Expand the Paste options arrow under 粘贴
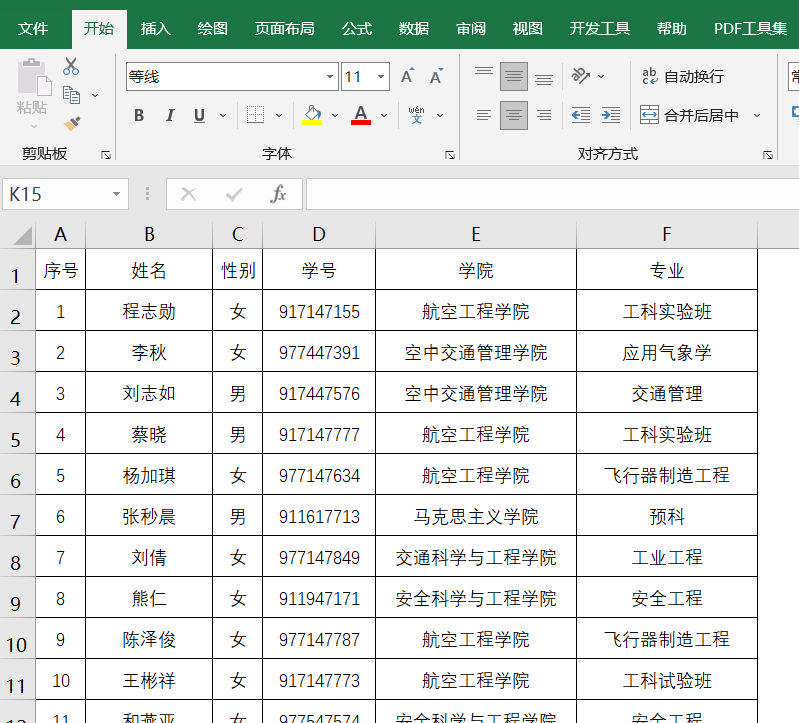Viewport: 799px width, 723px height. point(34,126)
